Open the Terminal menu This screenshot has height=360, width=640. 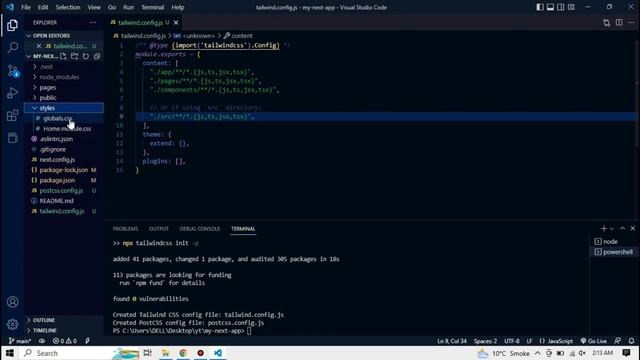coord(153,7)
